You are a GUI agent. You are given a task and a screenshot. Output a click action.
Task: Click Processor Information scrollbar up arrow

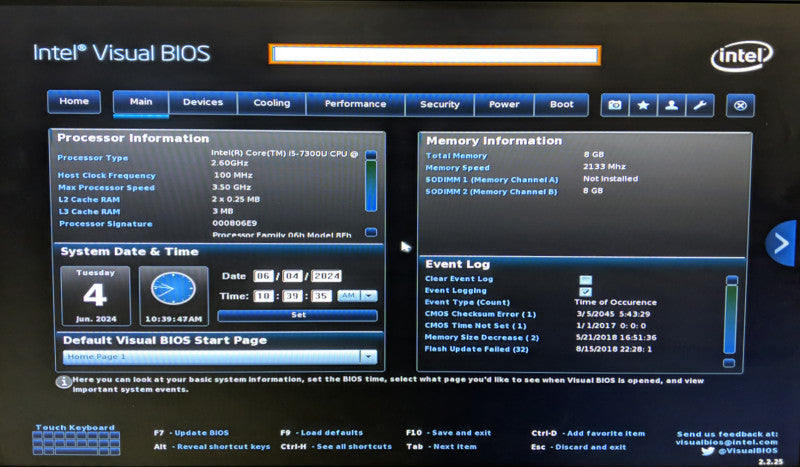tap(371, 155)
